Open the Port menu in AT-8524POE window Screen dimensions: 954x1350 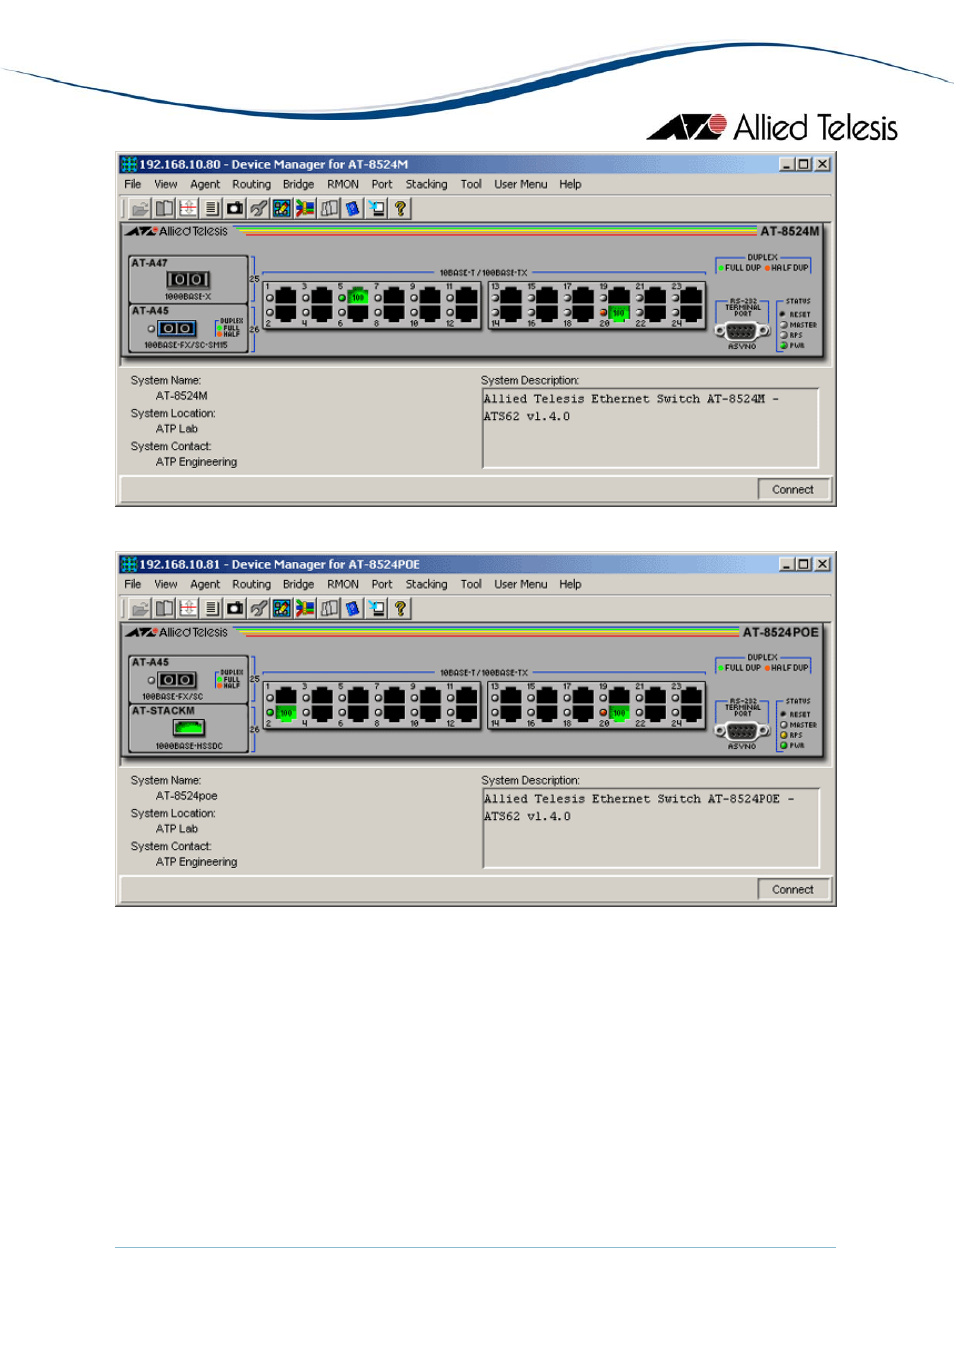coord(381,584)
